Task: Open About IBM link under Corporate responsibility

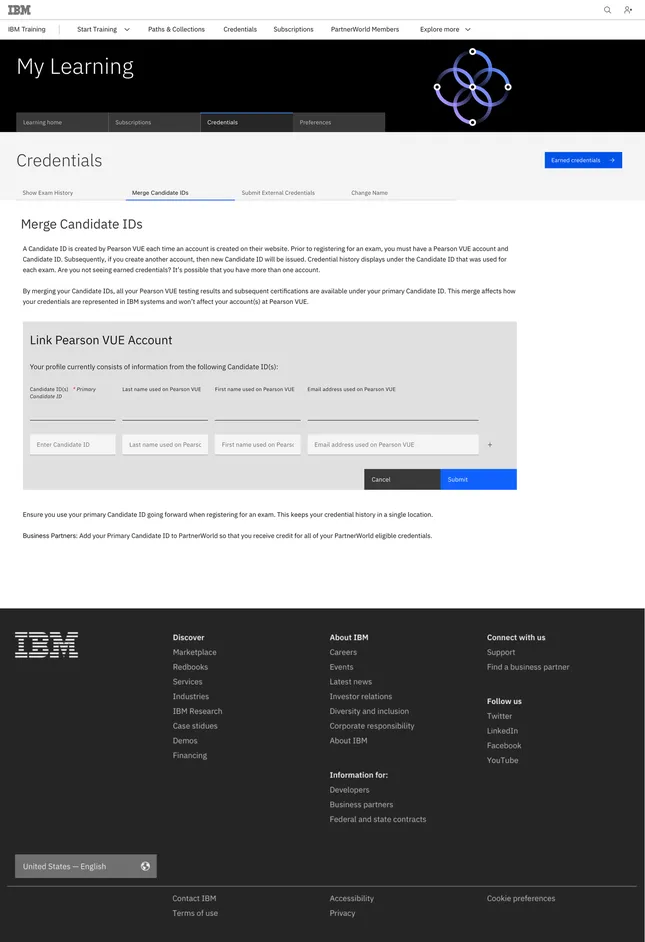Action: pyautogui.click(x=348, y=741)
